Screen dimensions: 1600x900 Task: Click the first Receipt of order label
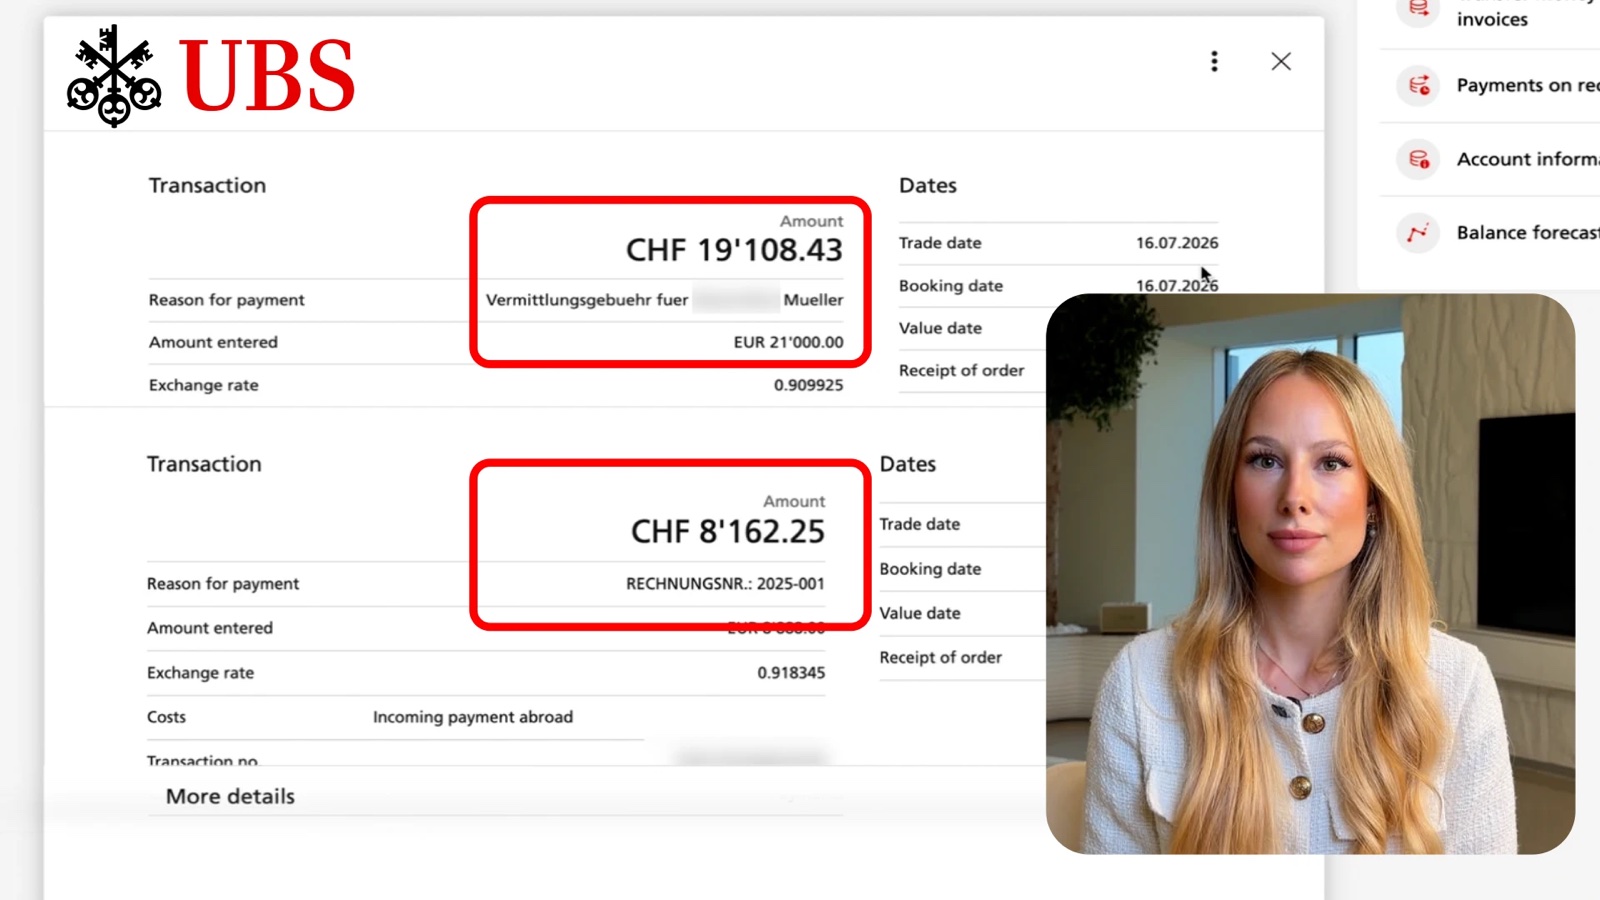(x=961, y=371)
